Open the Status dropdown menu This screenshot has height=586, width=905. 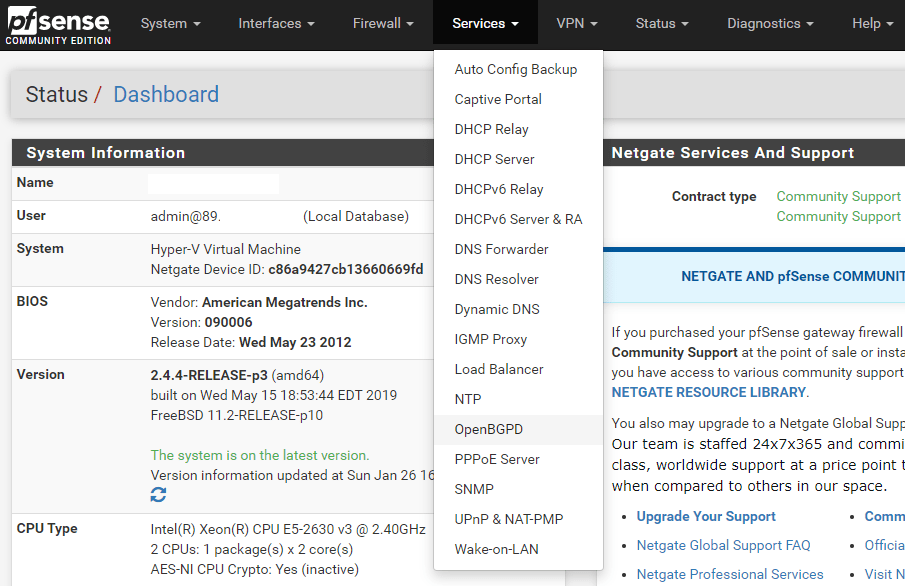click(x=662, y=24)
